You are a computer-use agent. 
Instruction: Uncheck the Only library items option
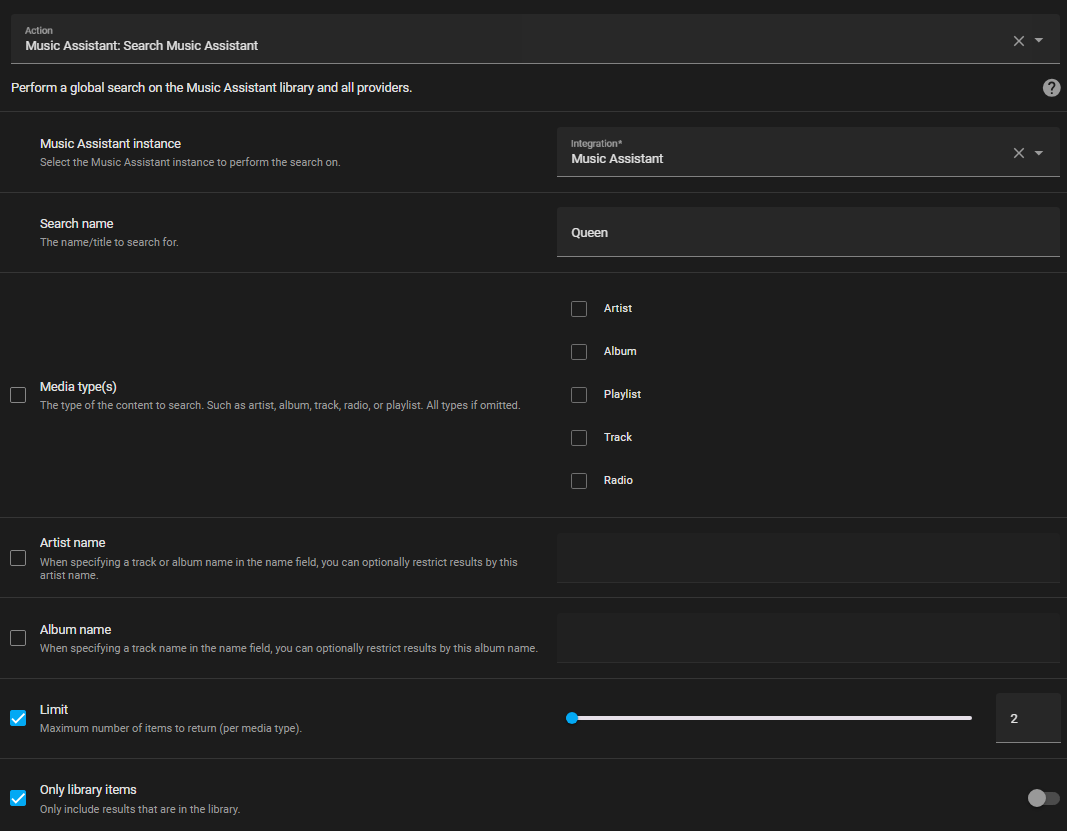pyautogui.click(x=17, y=797)
